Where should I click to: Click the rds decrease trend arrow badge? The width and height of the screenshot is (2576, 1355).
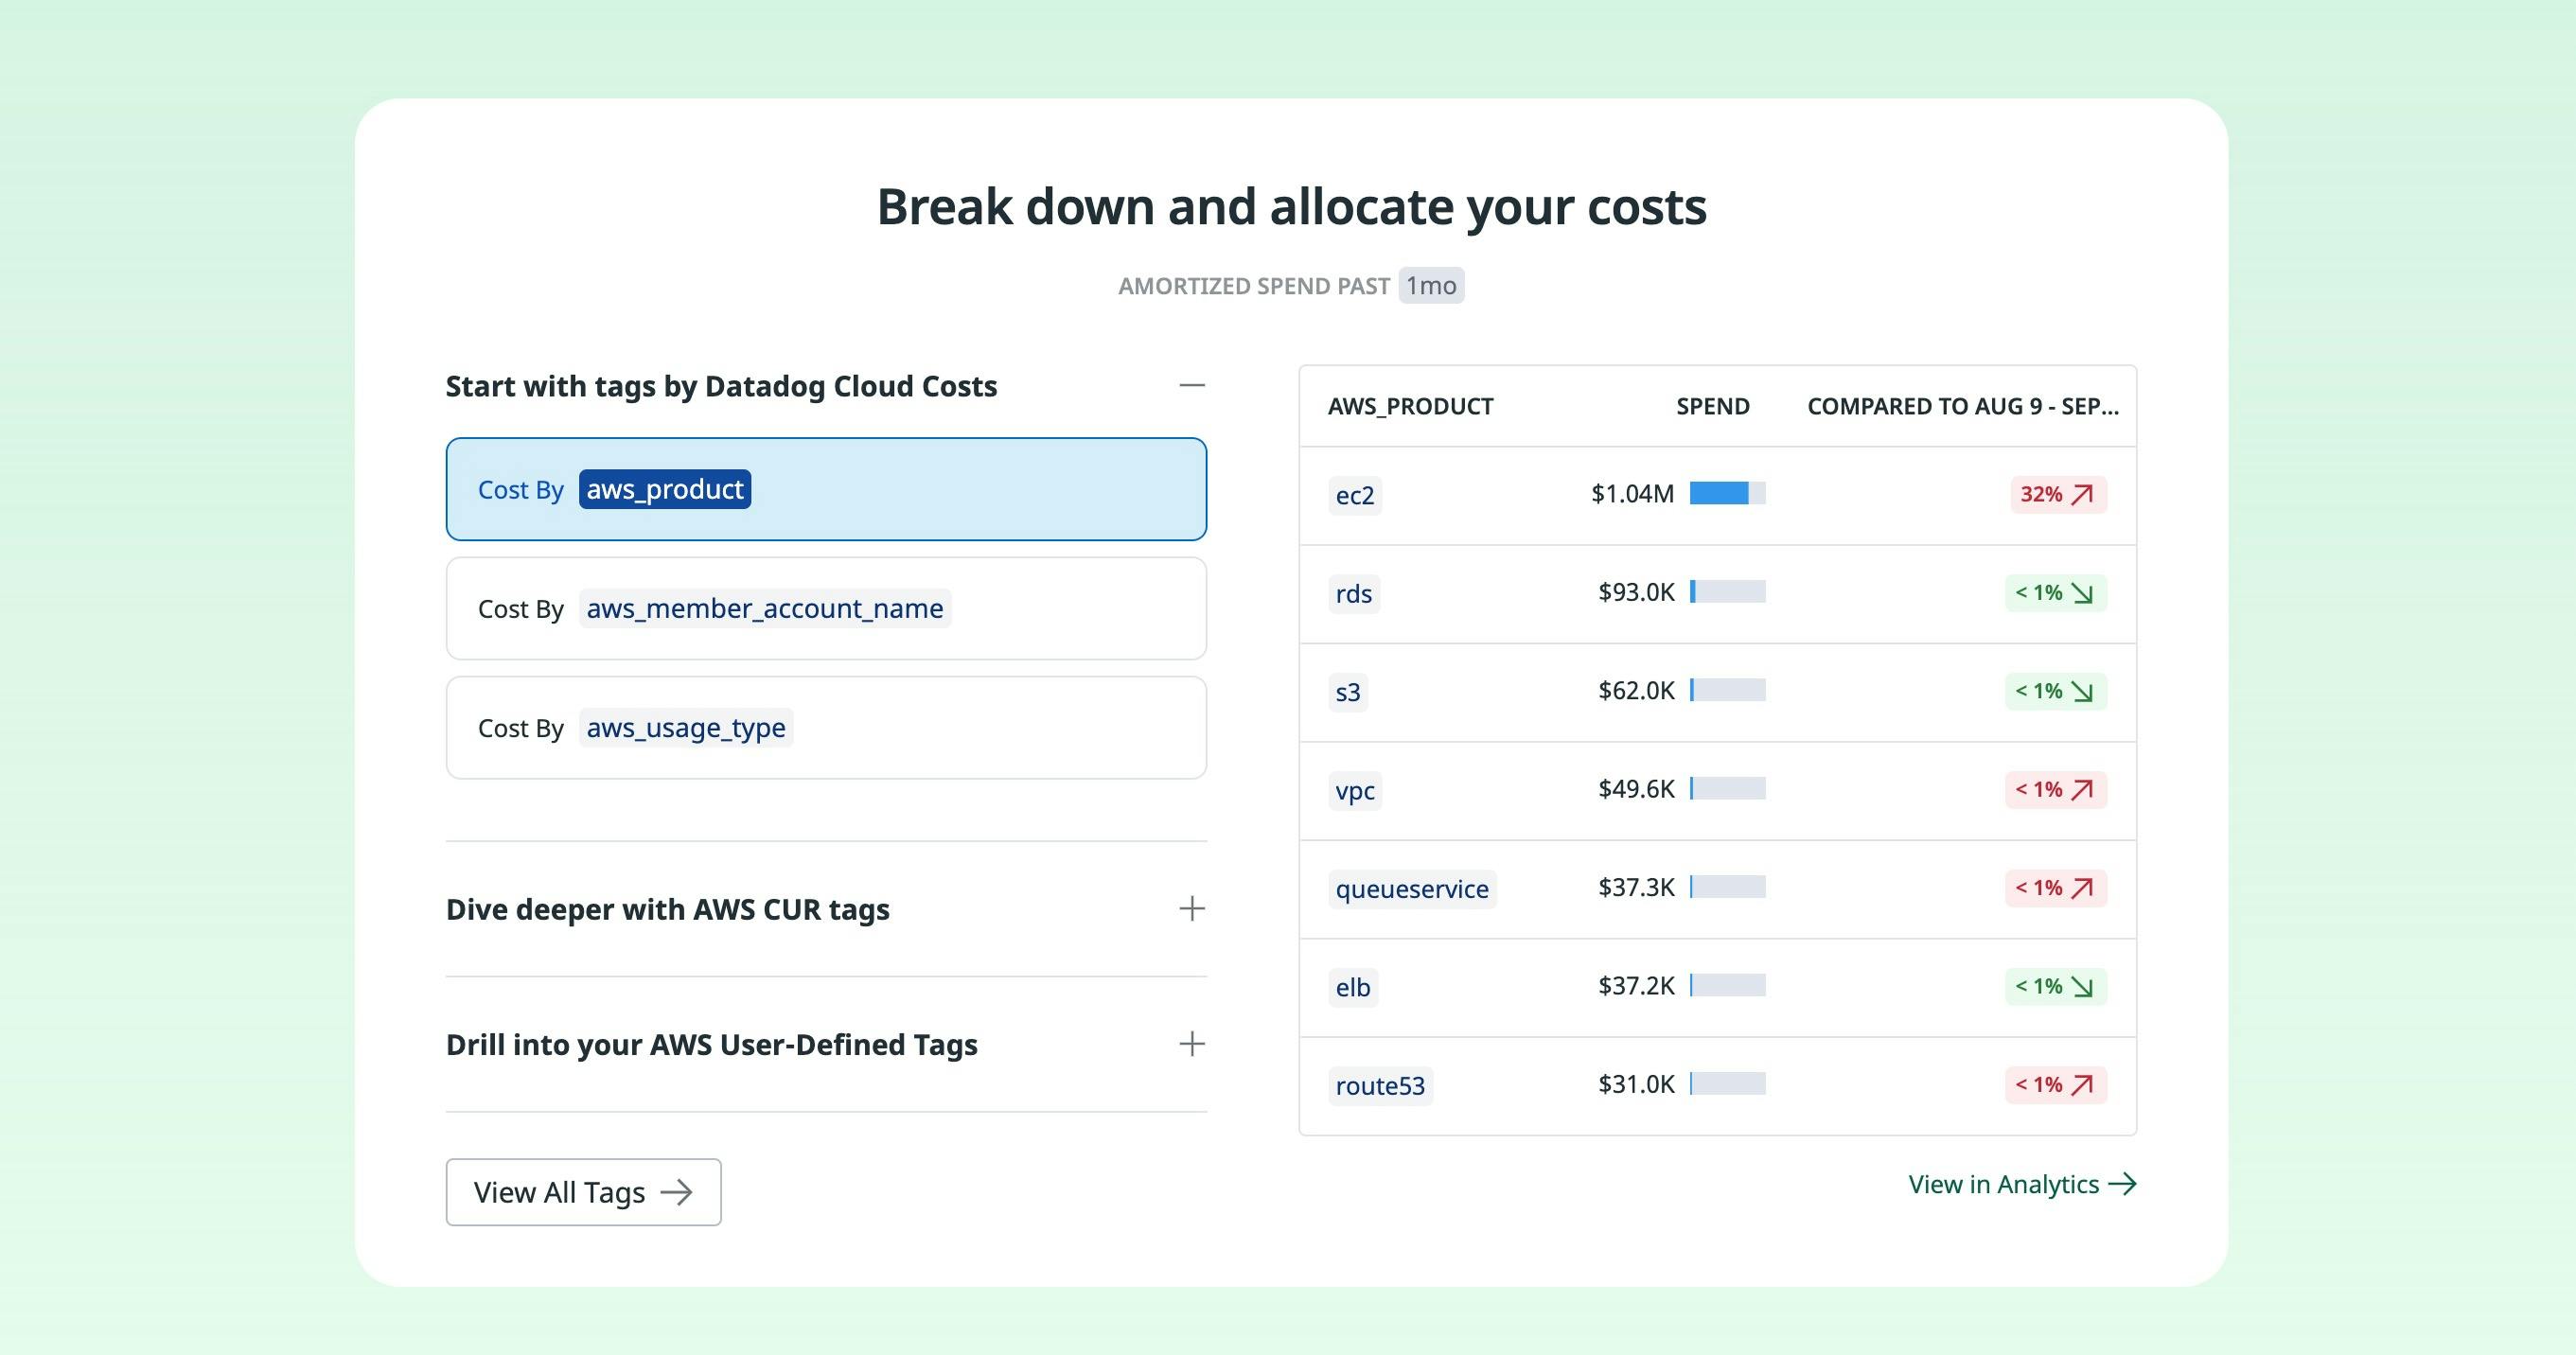tap(2056, 593)
